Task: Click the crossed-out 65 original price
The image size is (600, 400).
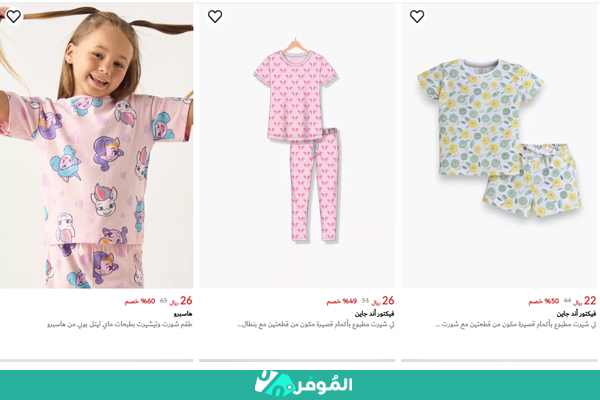Action: pyautogui.click(x=163, y=301)
